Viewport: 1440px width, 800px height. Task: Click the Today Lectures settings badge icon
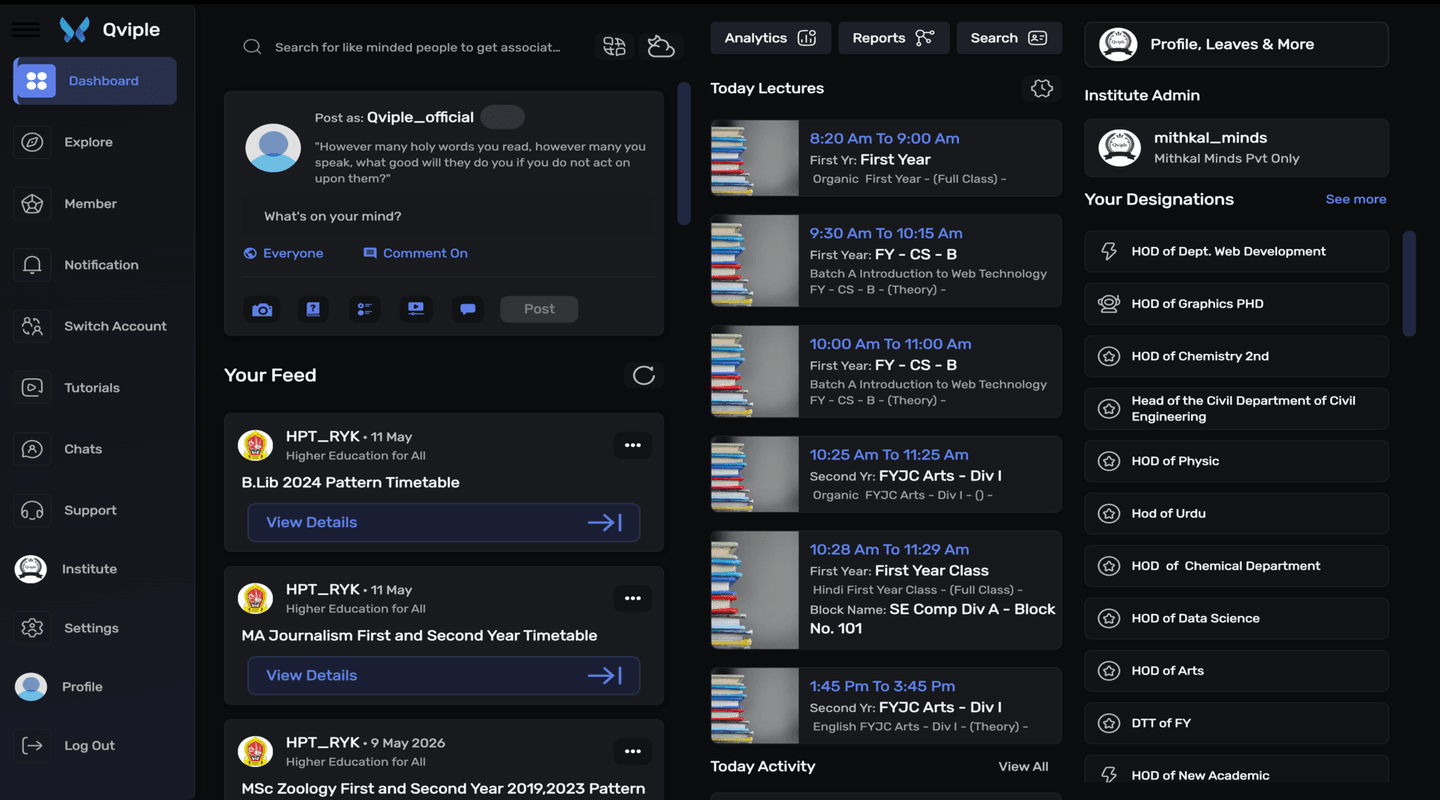(x=1041, y=88)
